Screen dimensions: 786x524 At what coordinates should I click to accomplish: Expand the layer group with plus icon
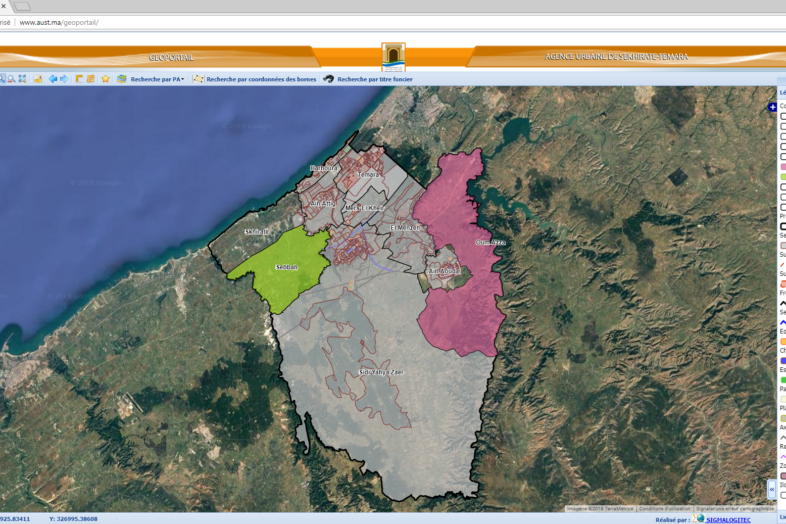pyautogui.click(x=772, y=106)
